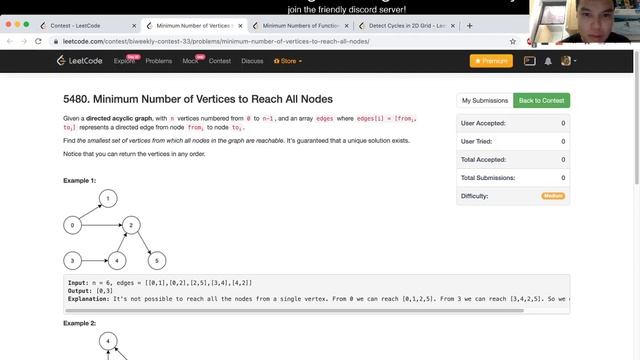Click the Back to Contest button

541,100
